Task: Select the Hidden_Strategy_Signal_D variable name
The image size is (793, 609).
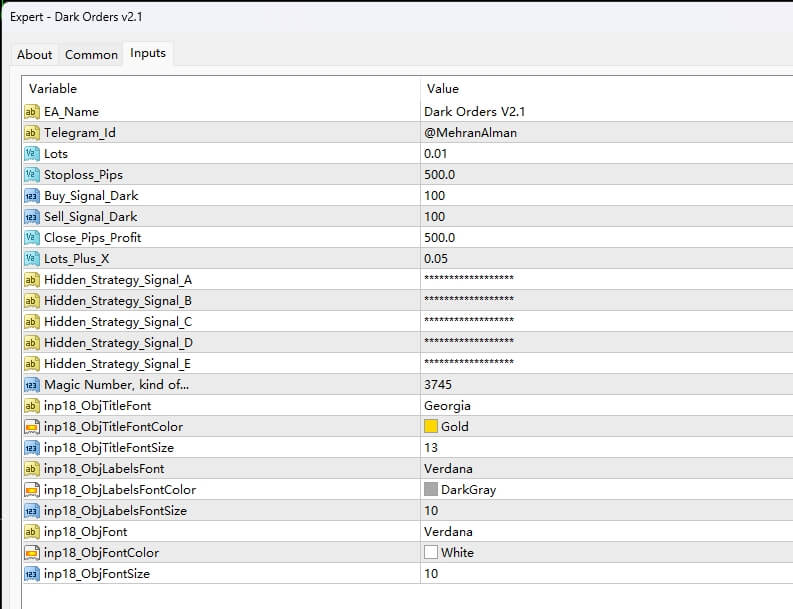Action: (118, 343)
